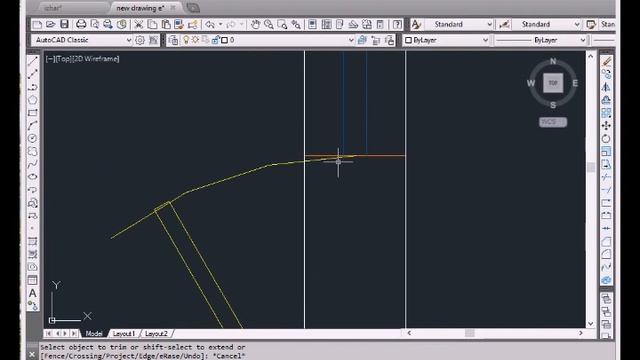Select the Polygon draw tool
640x360 pixels.
[x=33, y=100]
